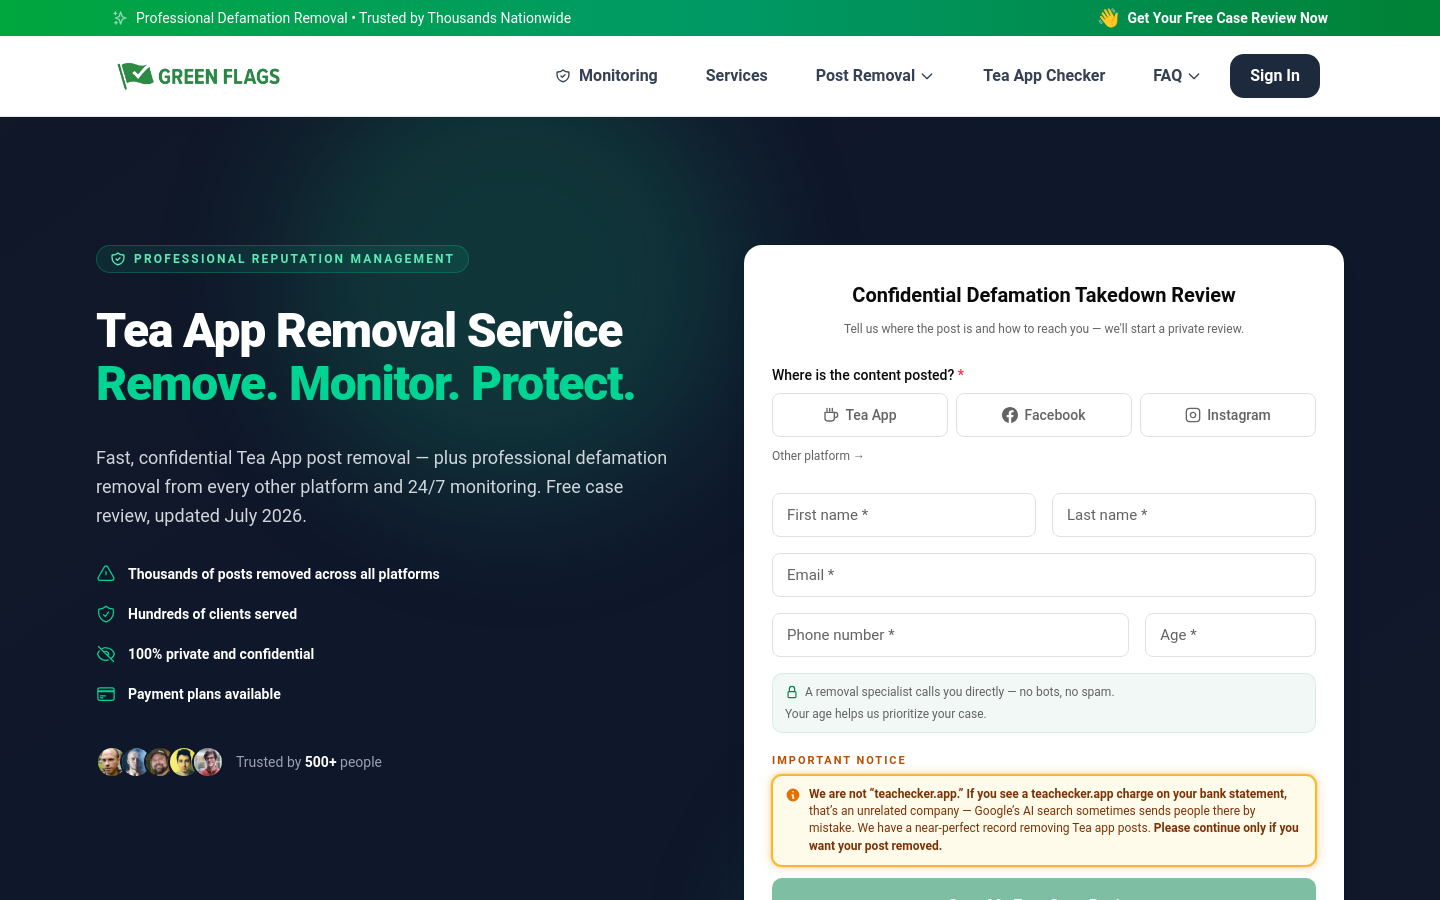Screen dimensions: 1440x900
Task: Click the 100% private and confidential text
Action: point(221,654)
